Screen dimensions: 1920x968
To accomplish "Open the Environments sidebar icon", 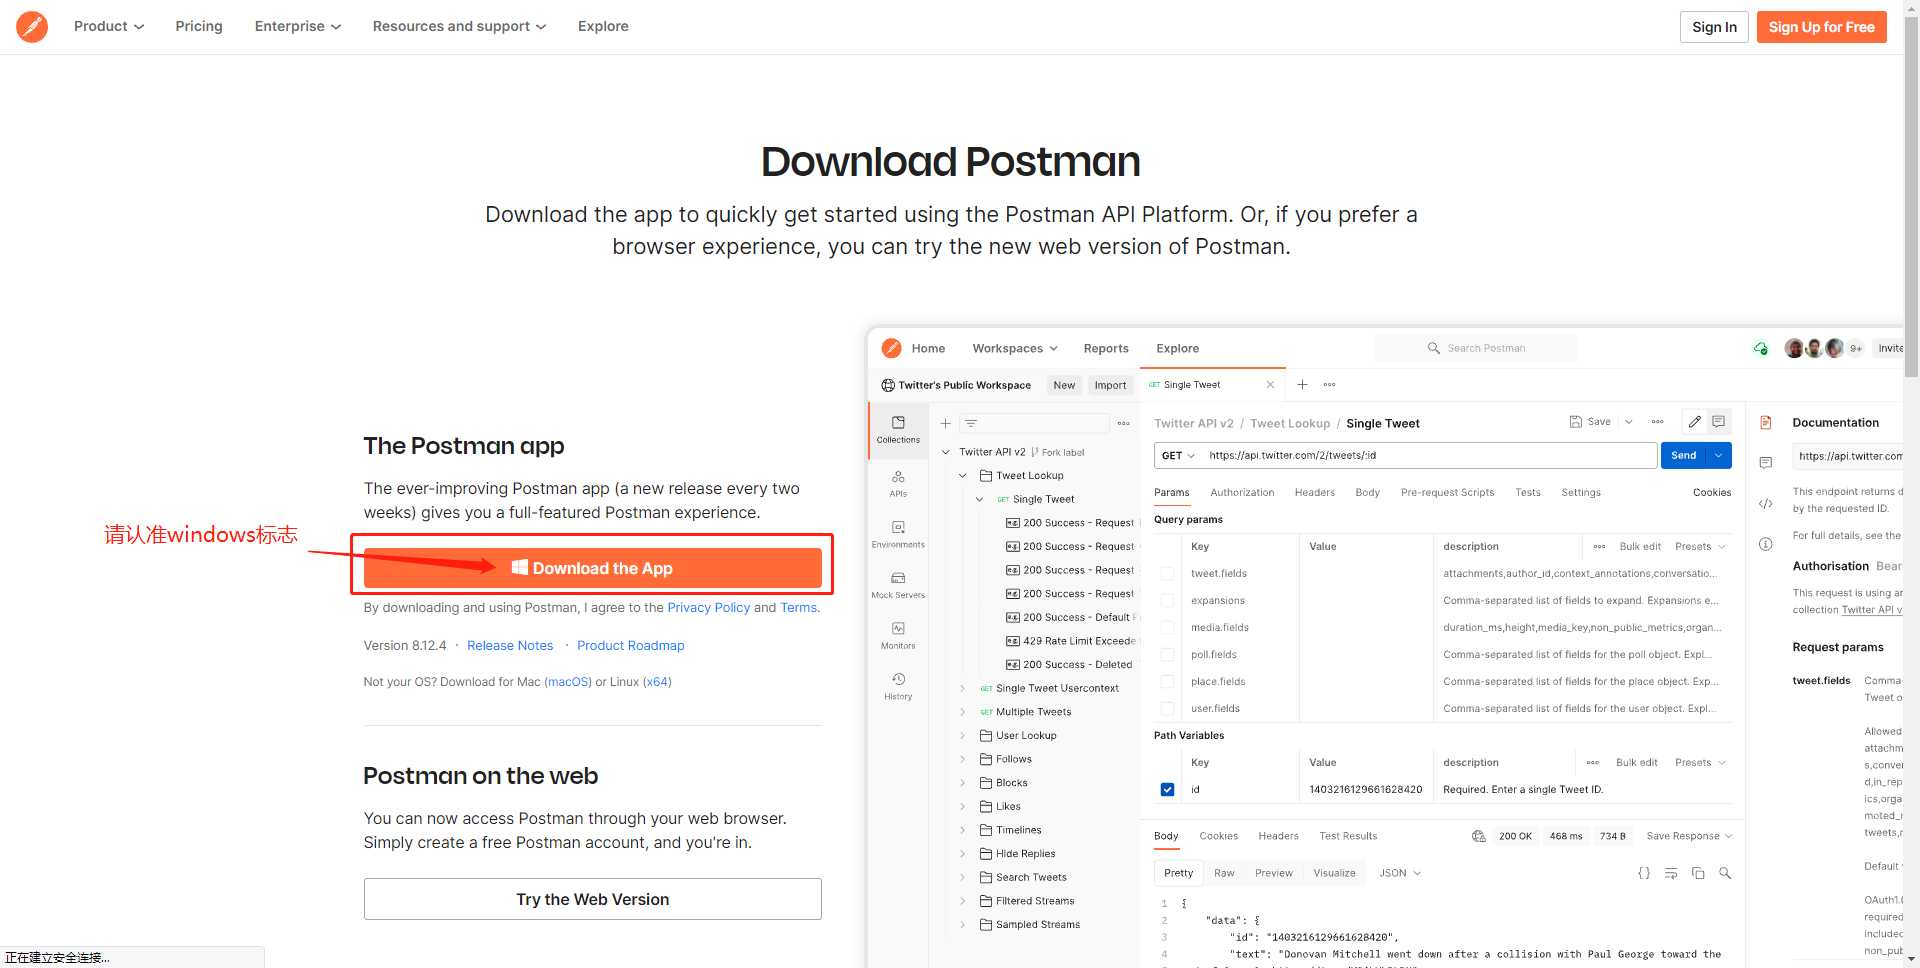I will pyautogui.click(x=898, y=534).
